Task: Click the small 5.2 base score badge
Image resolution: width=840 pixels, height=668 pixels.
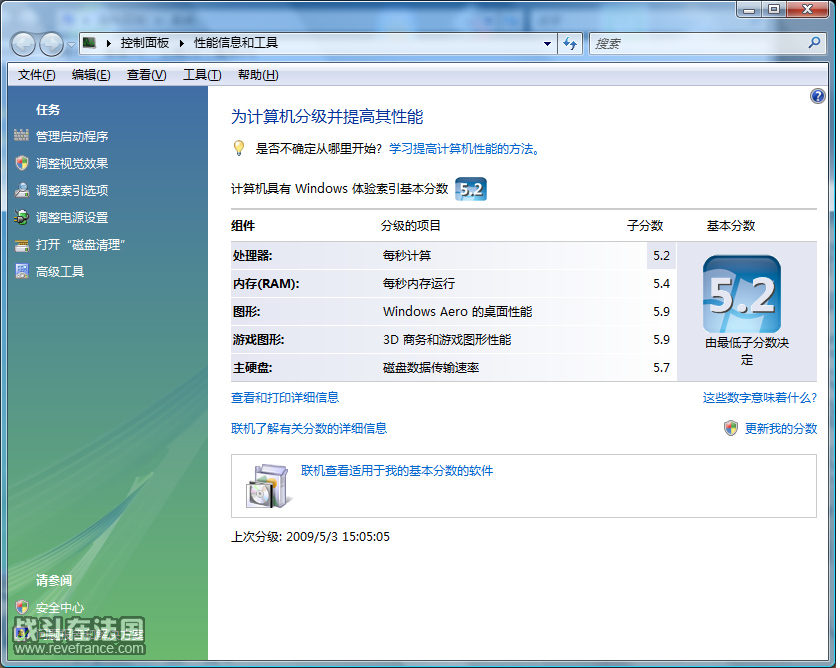Action: [471, 189]
